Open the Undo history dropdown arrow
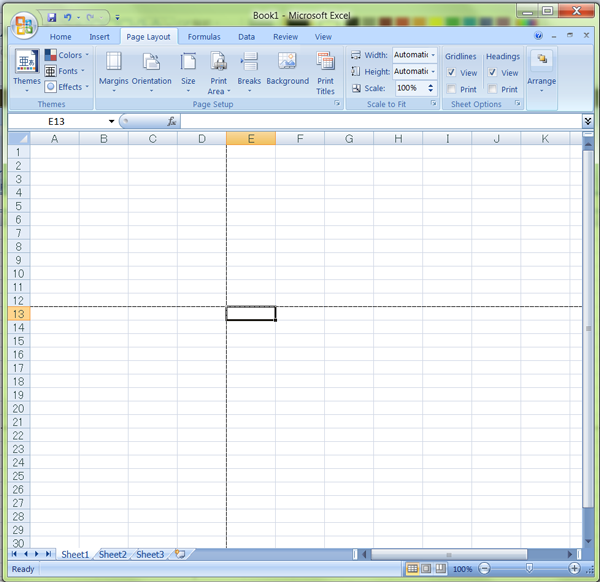Image resolution: width=600 pixels, height=582 pixels. 78,18
